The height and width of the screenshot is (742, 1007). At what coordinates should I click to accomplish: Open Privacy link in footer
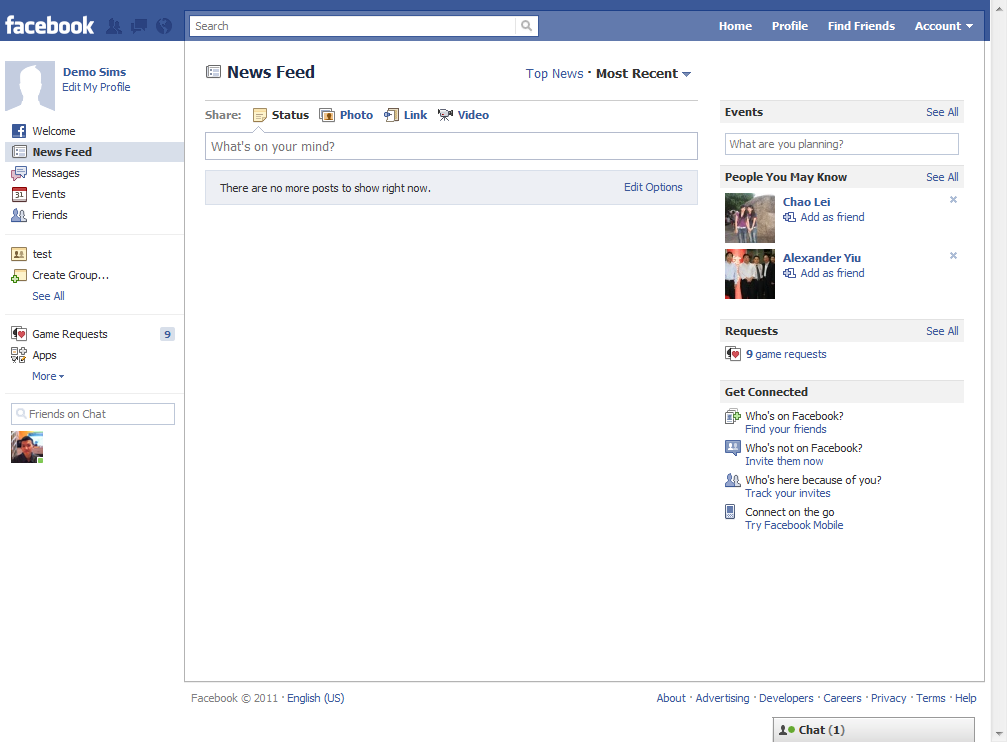[888, 698]
